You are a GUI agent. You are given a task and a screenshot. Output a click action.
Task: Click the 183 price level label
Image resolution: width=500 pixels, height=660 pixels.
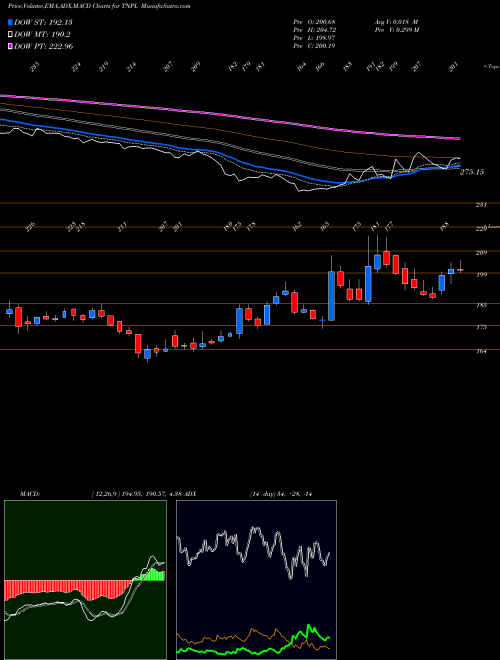pos(481,305)
